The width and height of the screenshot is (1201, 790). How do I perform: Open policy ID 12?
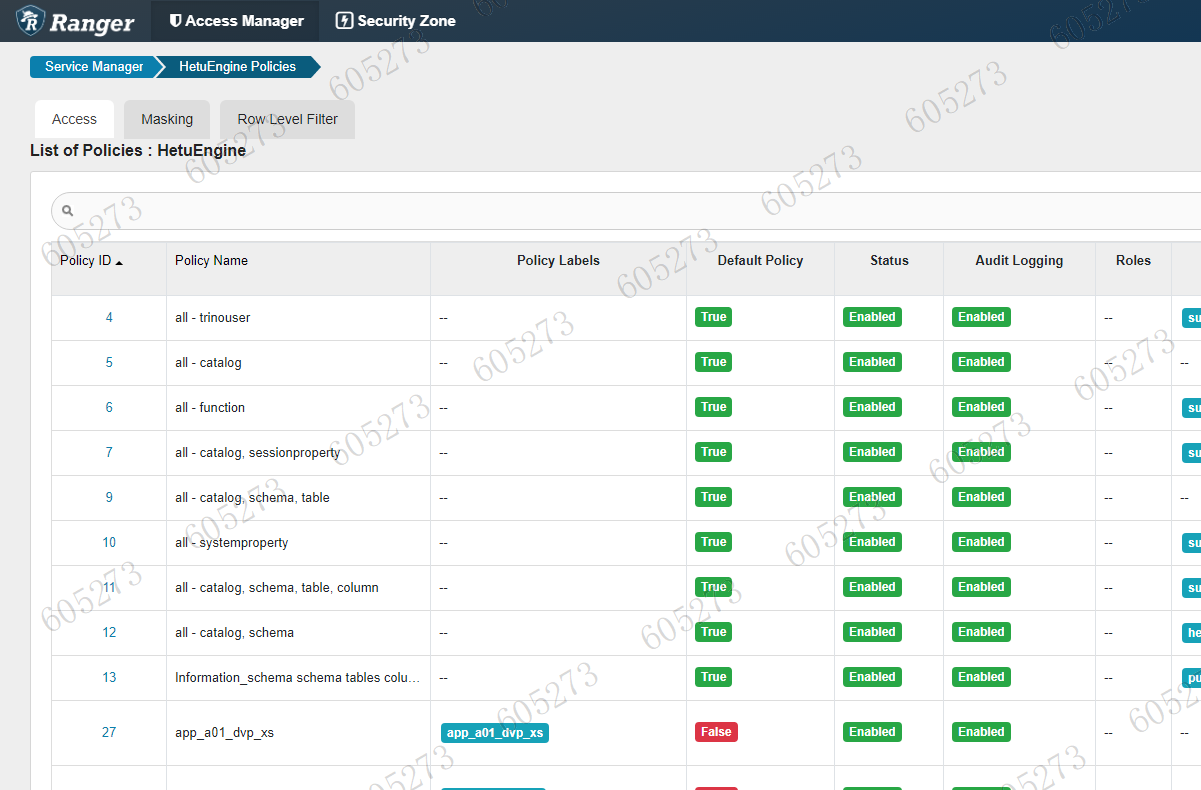[x=109, y=633]
